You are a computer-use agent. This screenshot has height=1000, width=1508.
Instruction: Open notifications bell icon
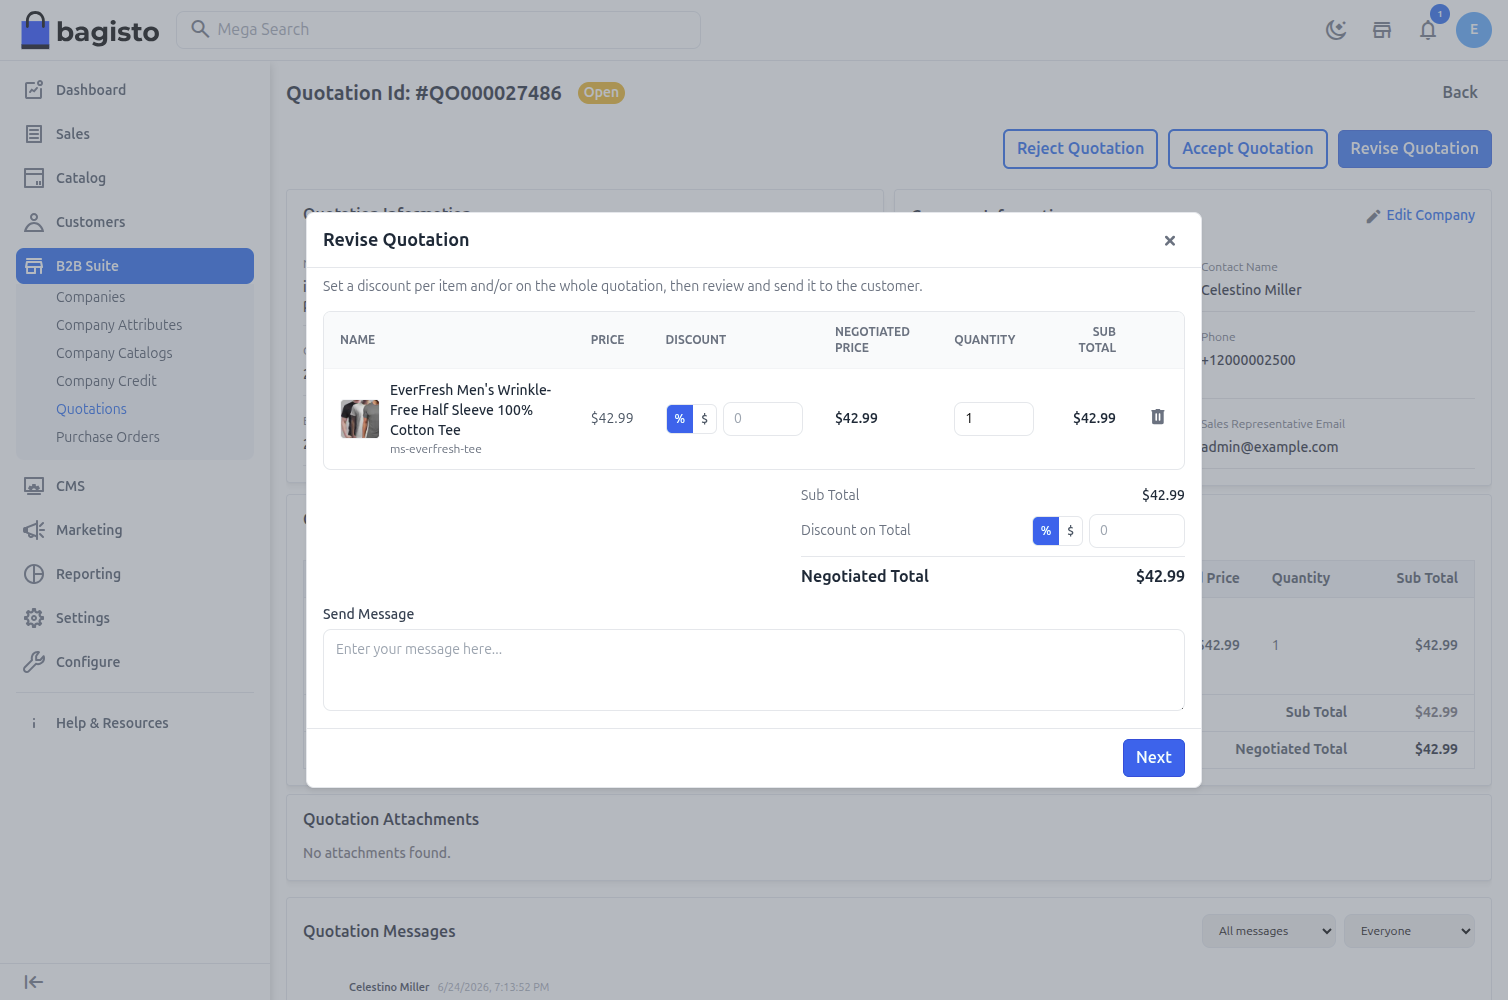coord(1428,30)
